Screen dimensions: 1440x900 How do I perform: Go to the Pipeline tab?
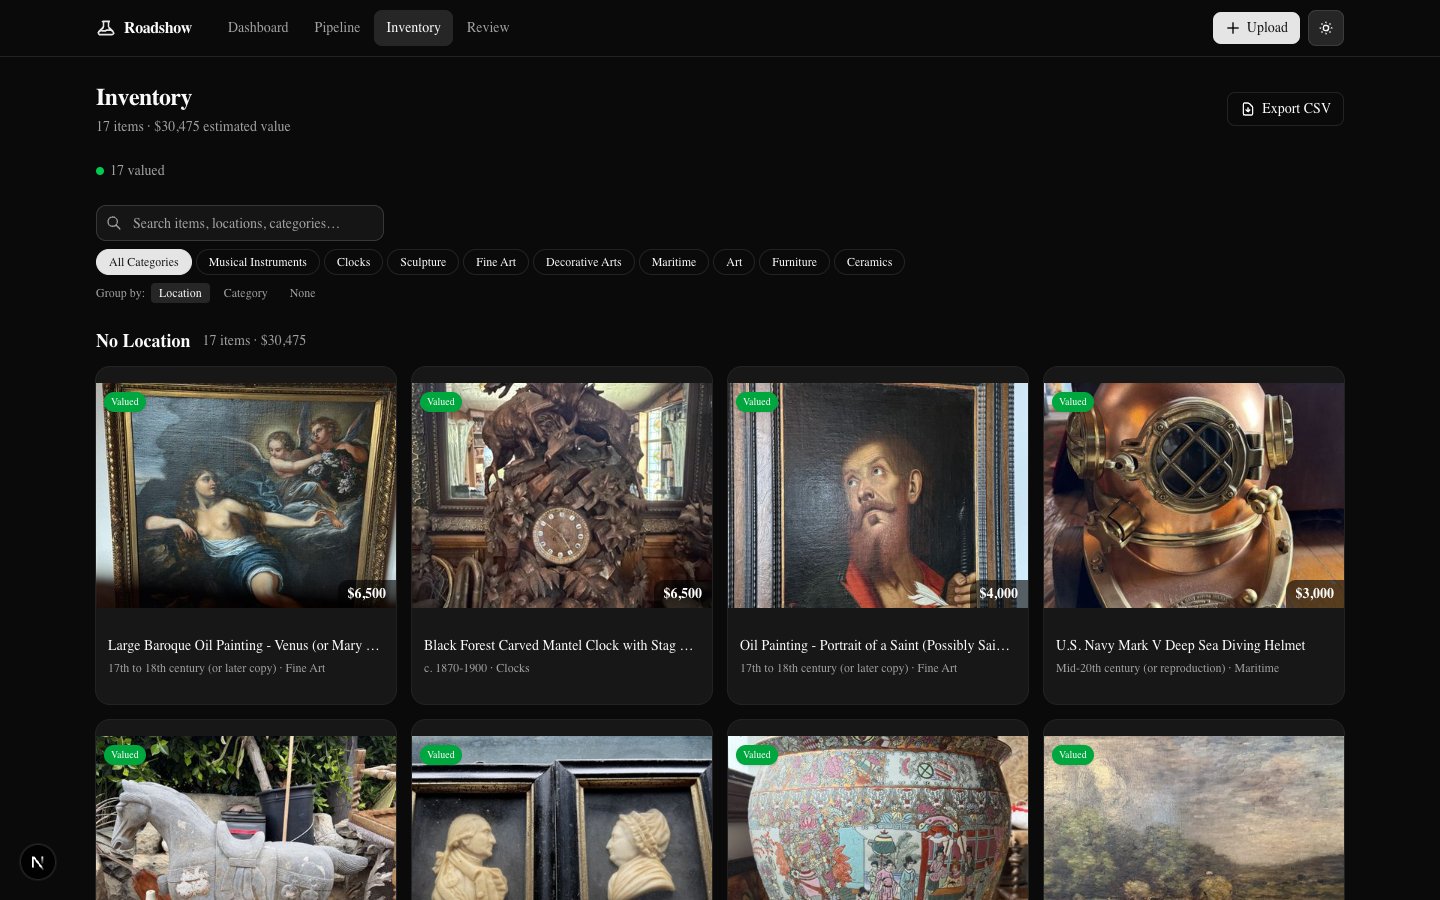337,28
